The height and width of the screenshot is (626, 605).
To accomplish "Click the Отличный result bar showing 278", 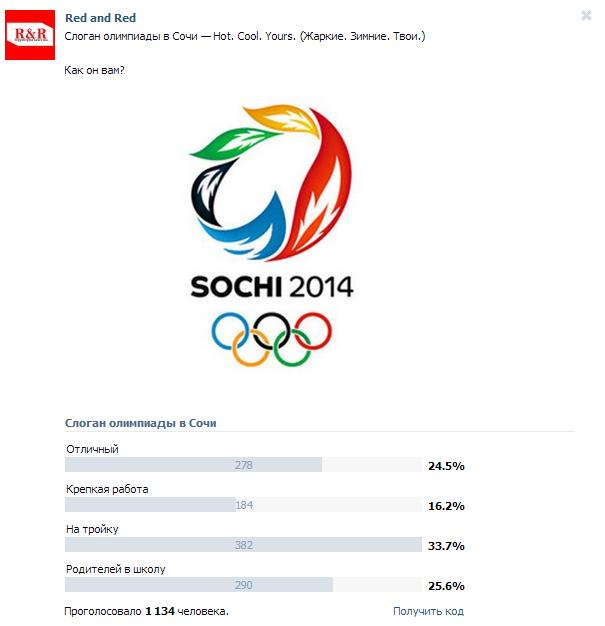I will pos(243,465).
